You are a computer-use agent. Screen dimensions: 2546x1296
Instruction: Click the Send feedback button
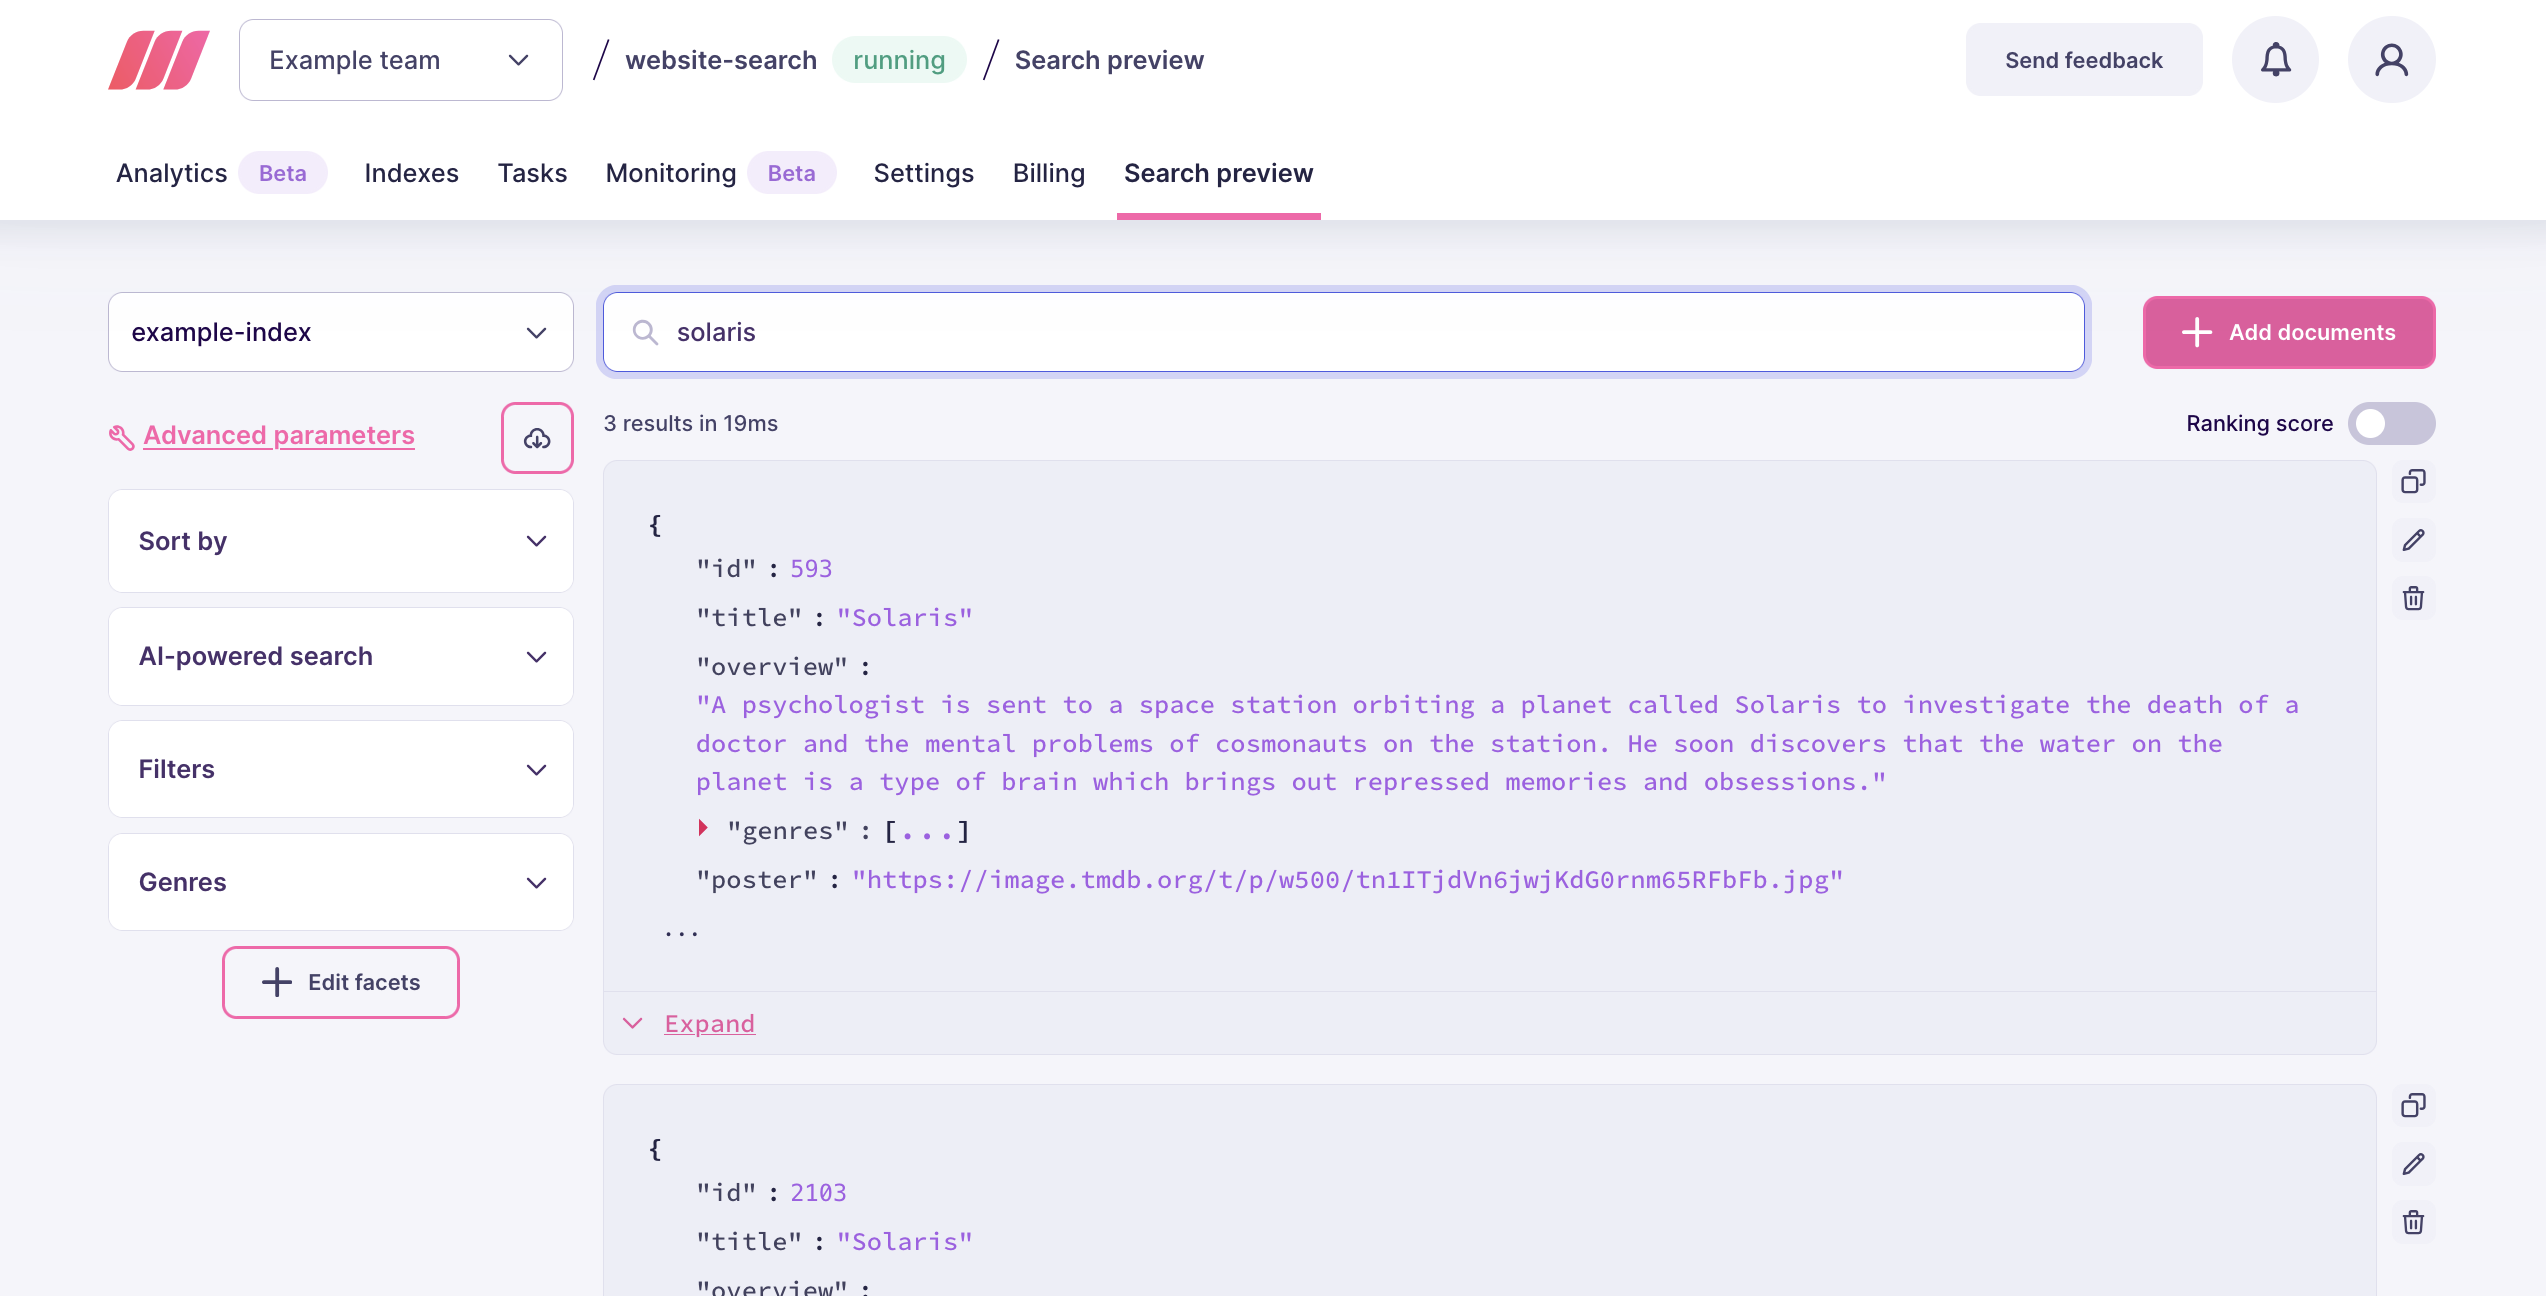(2084, 60)
